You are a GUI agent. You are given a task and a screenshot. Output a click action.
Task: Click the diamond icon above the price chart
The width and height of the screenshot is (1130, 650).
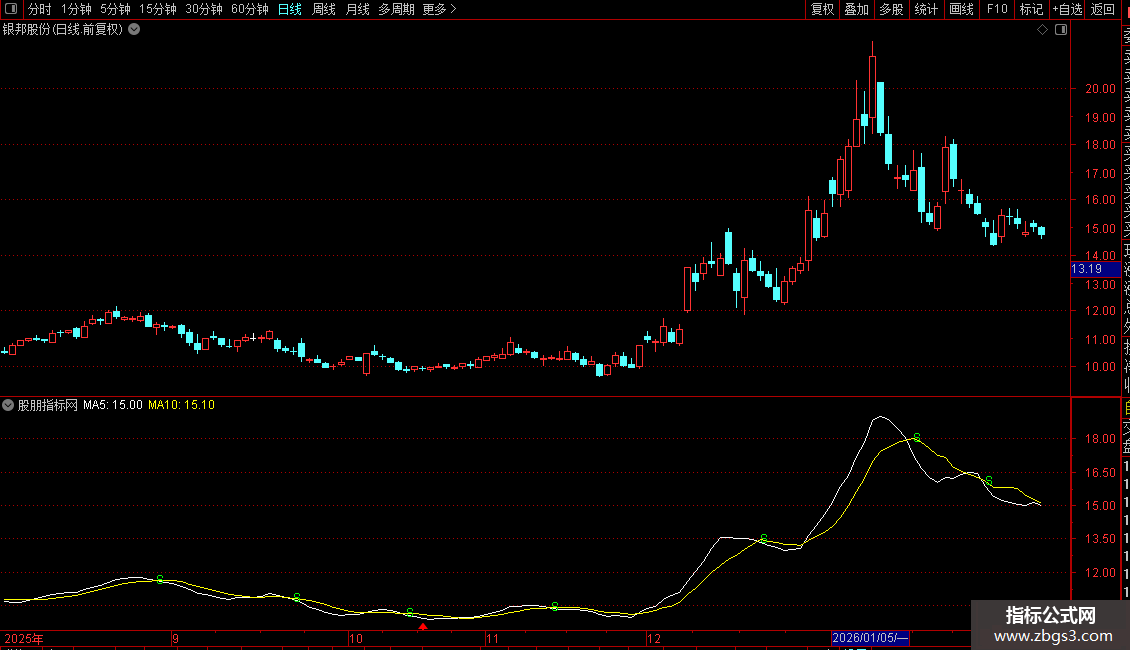pos(1042,30)
